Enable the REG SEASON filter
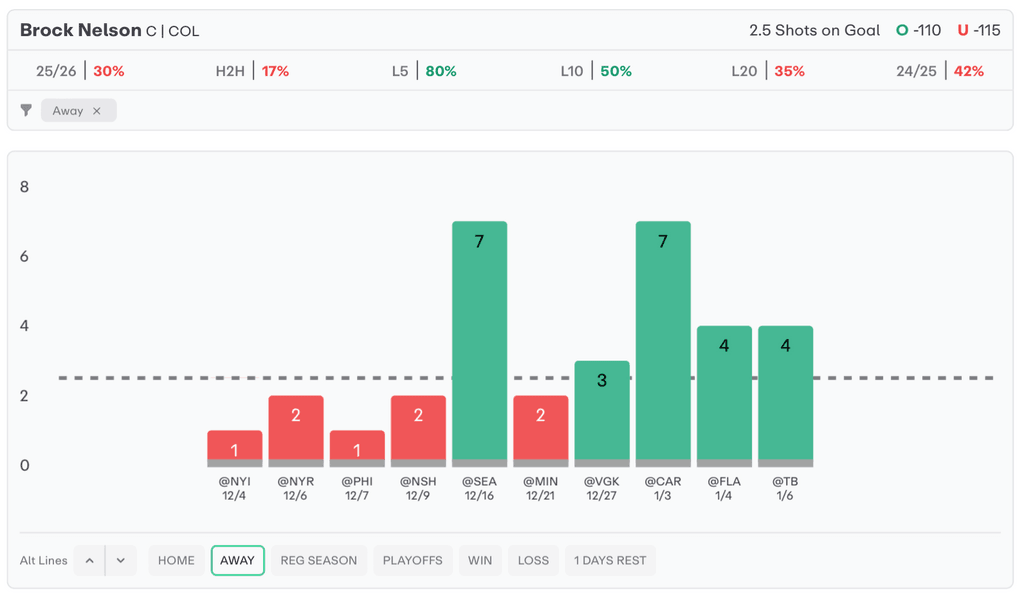 318,561
